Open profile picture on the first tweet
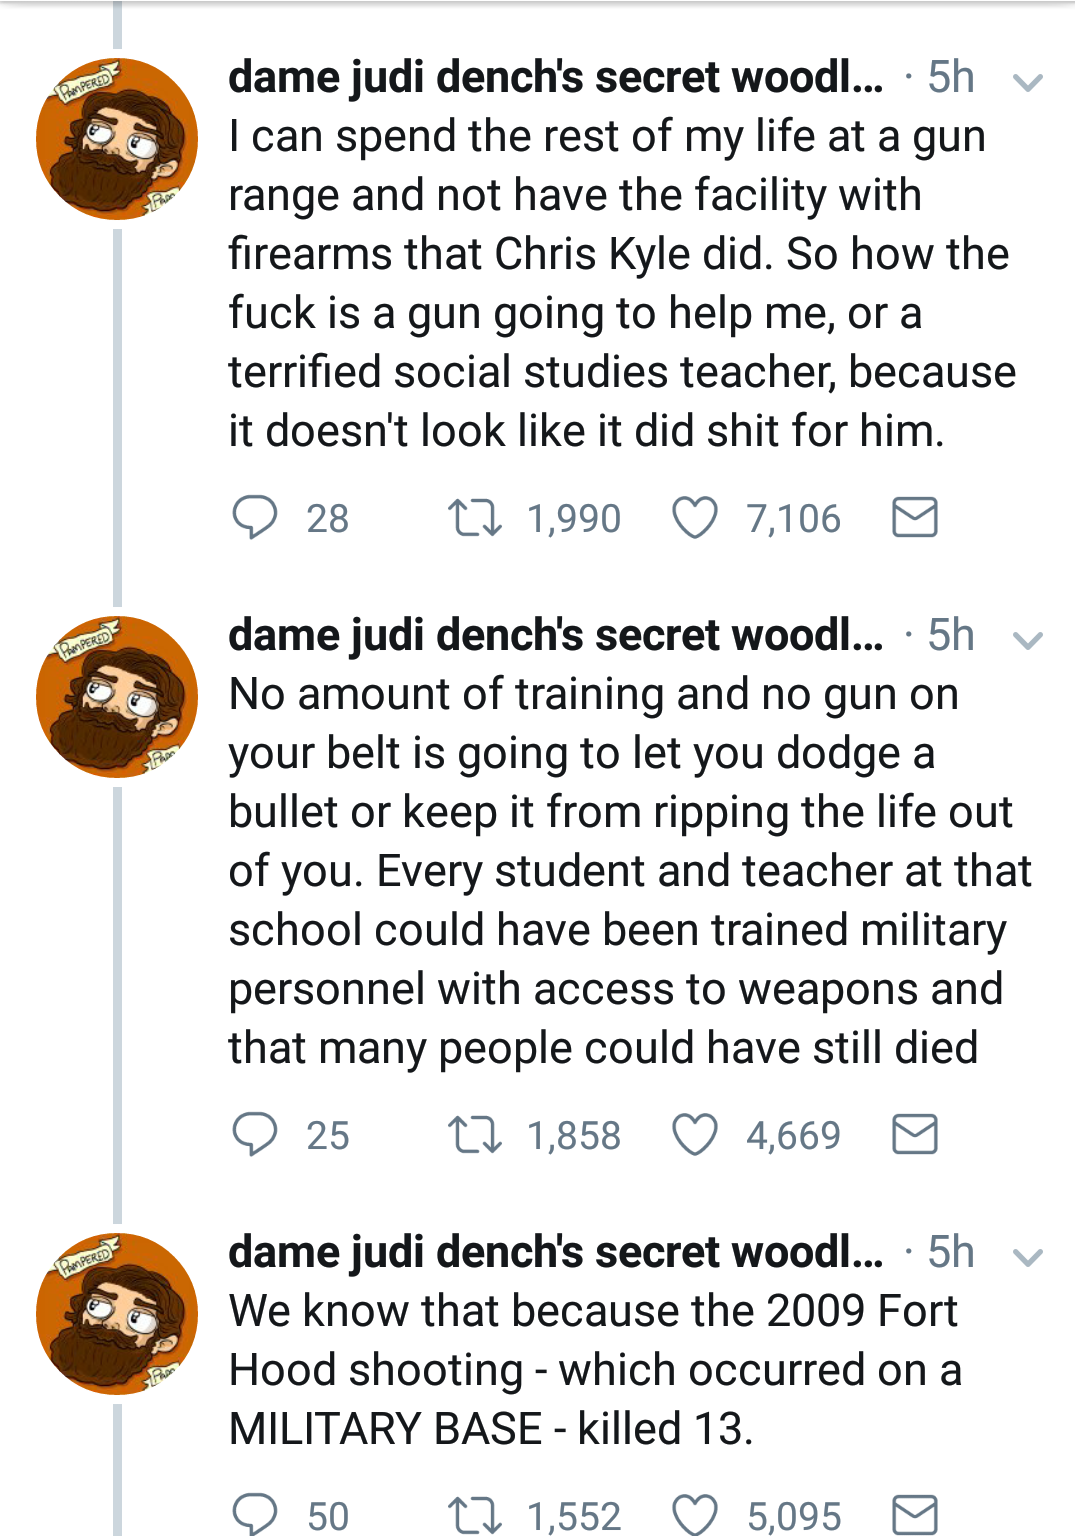The image size is (1075, 1536). click(x=117, y=139)
